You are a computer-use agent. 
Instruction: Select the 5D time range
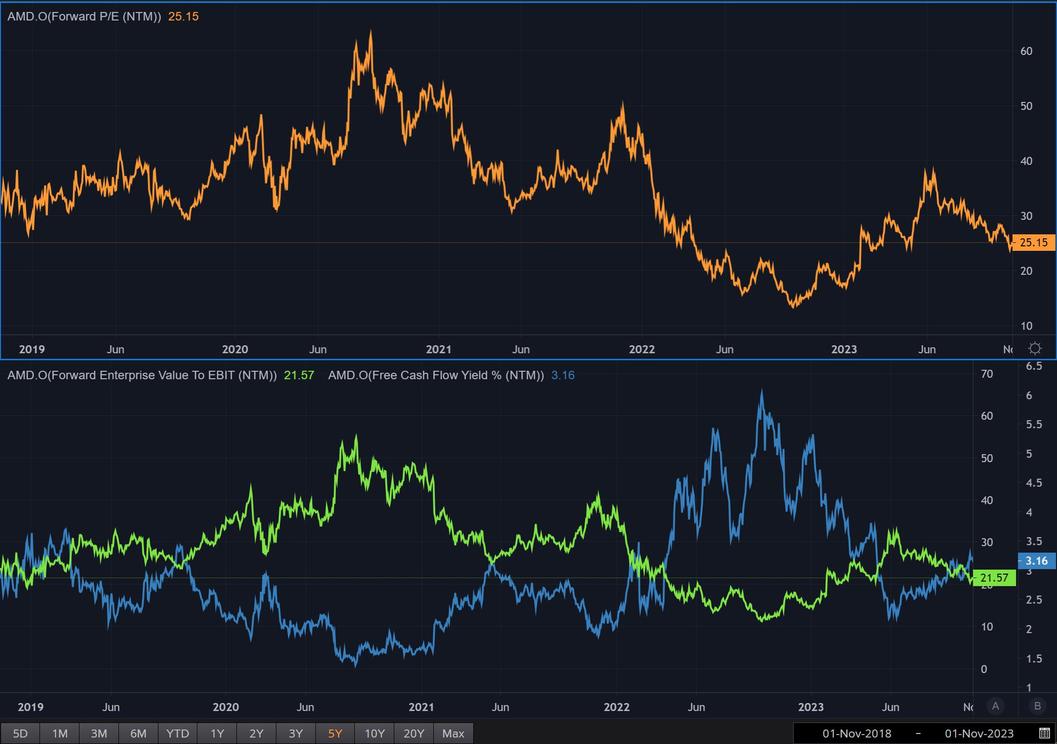pos(20,733)
